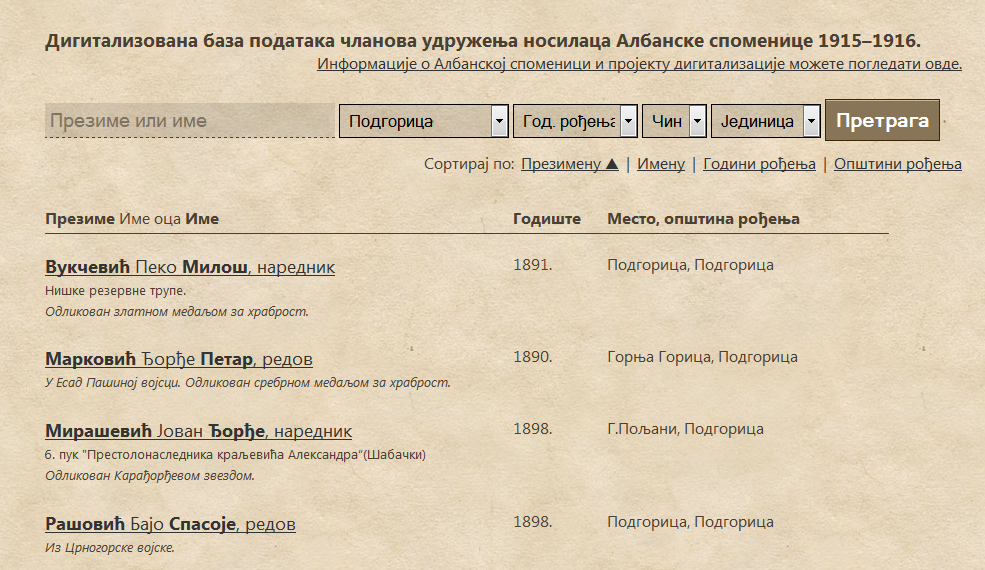985x570 pixels.
Task: Select the 'Нишке резервне трупе.' unit text
Action: [116, 291]
